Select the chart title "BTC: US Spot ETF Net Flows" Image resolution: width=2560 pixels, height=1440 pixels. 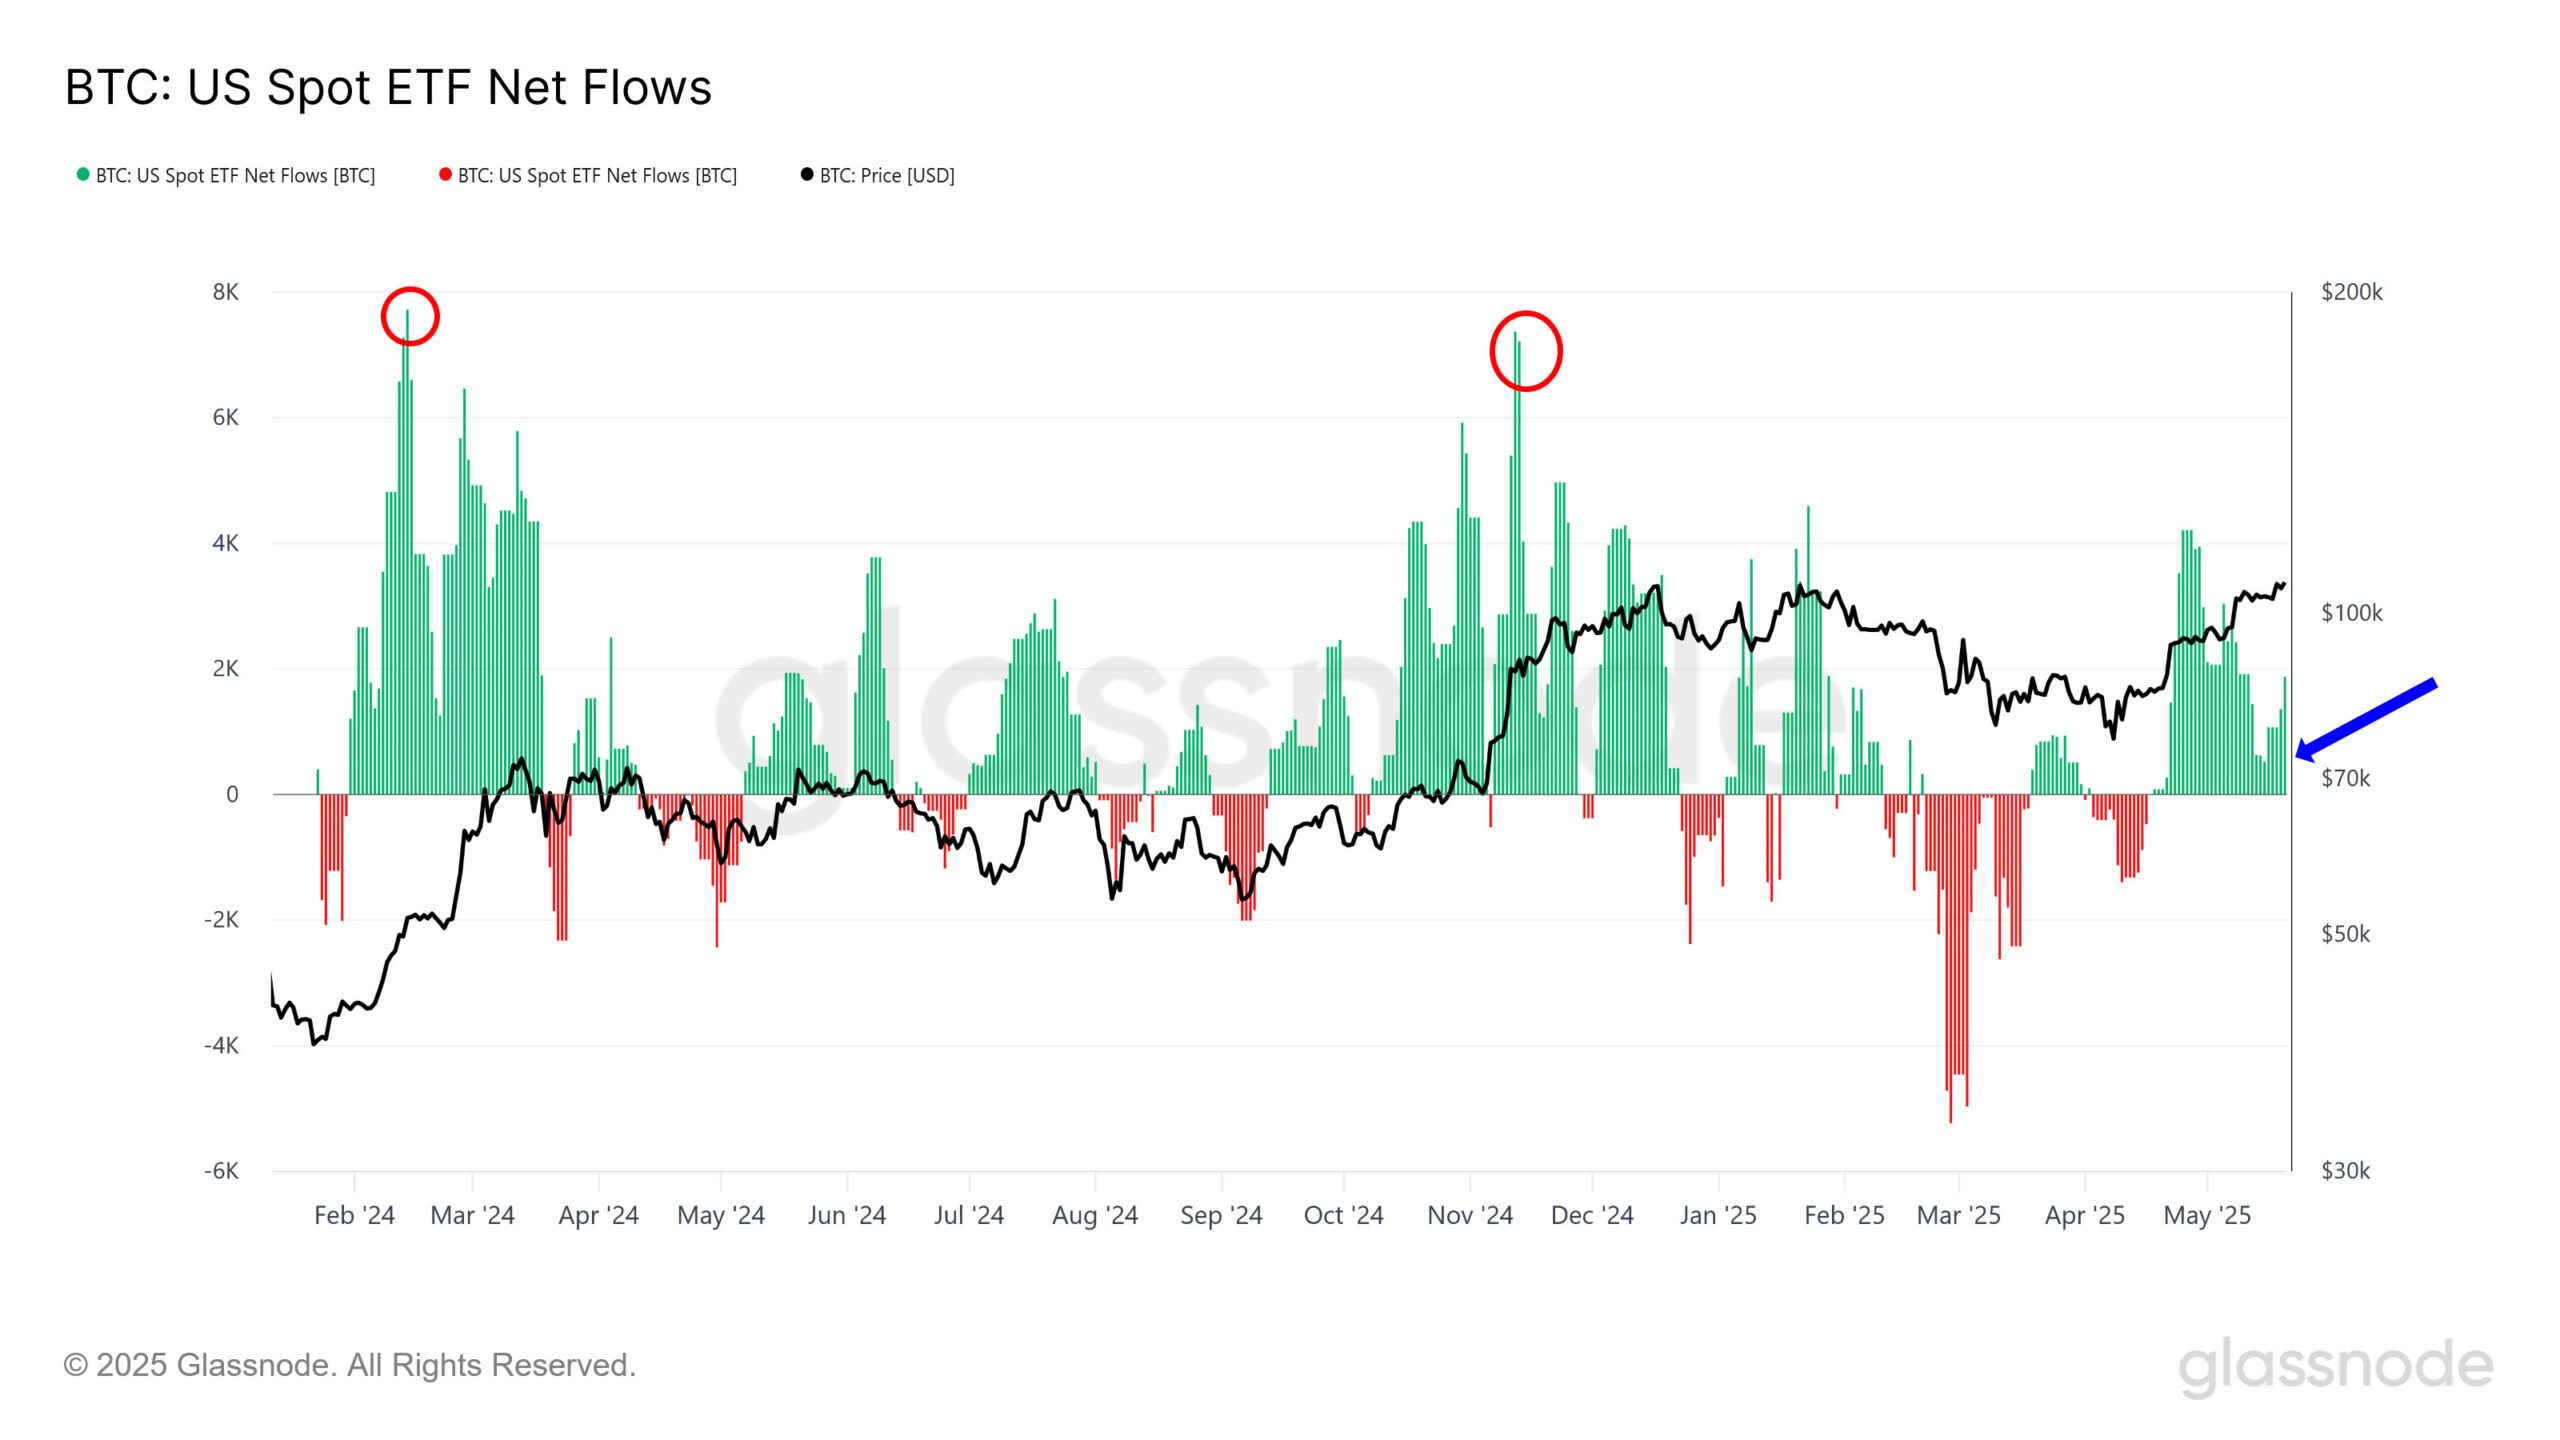tap(388, 87)
